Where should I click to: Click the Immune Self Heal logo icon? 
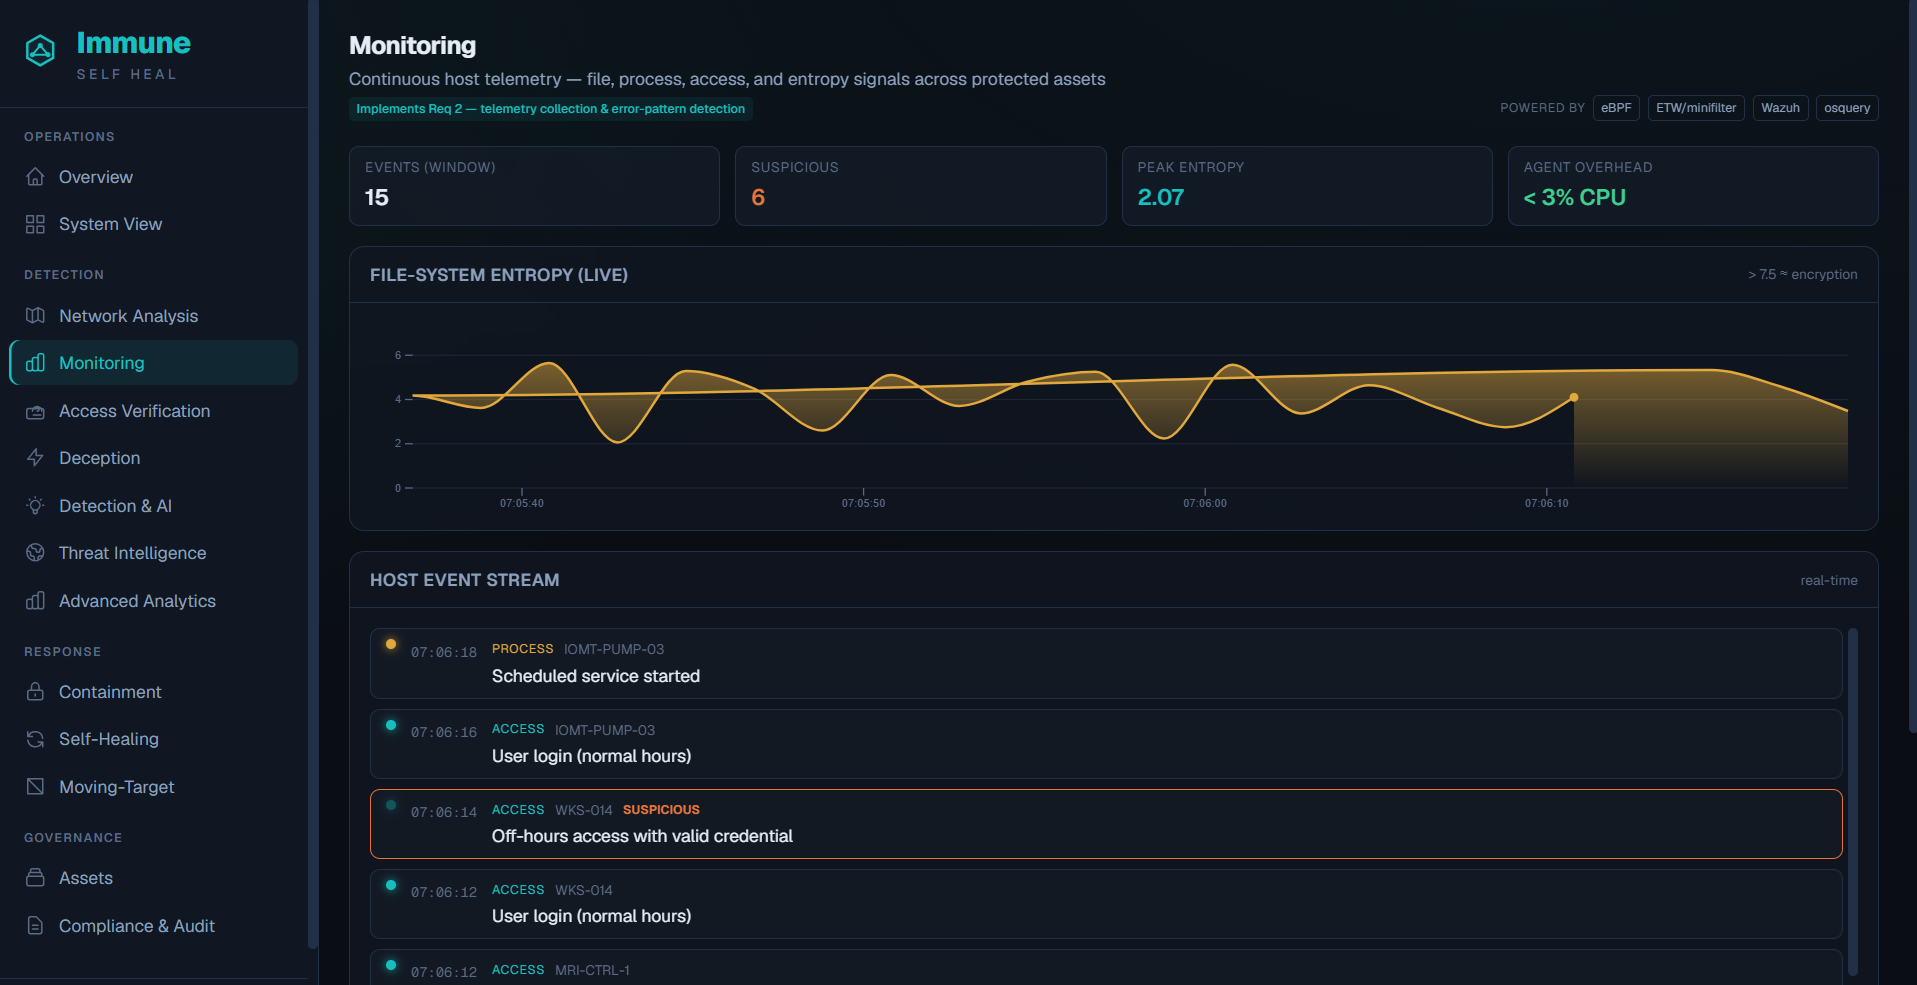tap(40, 50)
